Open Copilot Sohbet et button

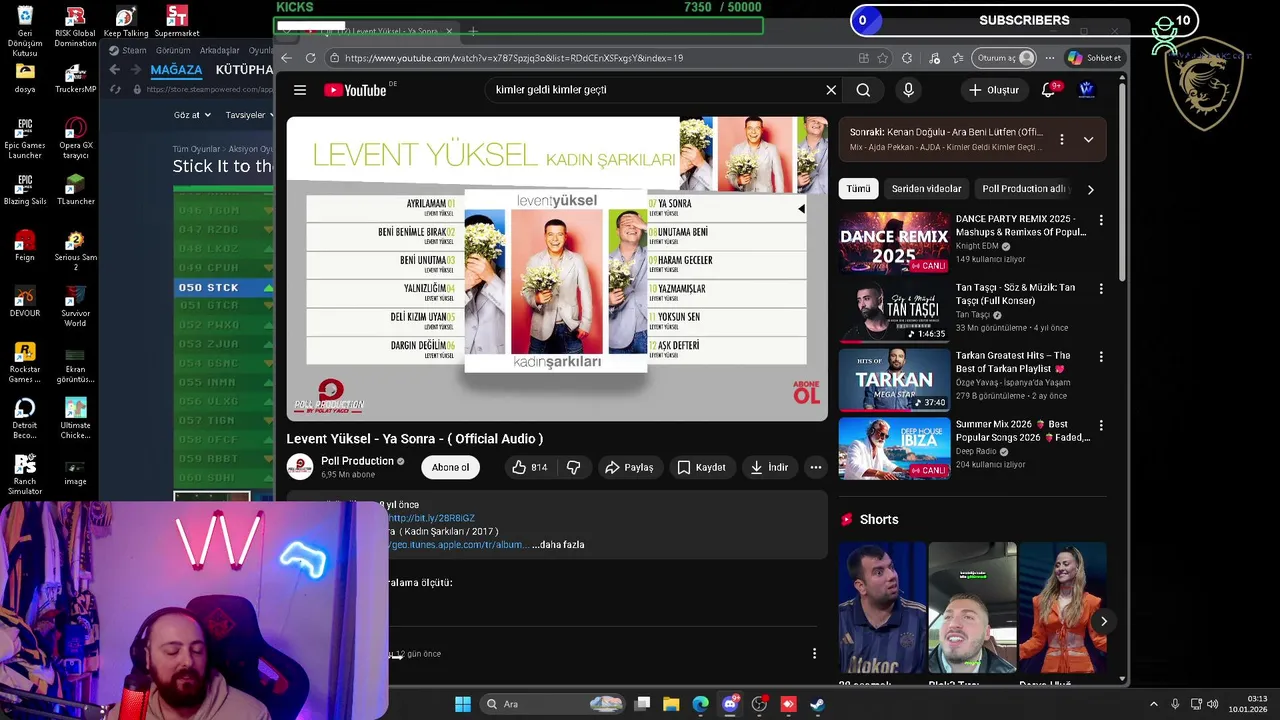[x=1094, y=58]
